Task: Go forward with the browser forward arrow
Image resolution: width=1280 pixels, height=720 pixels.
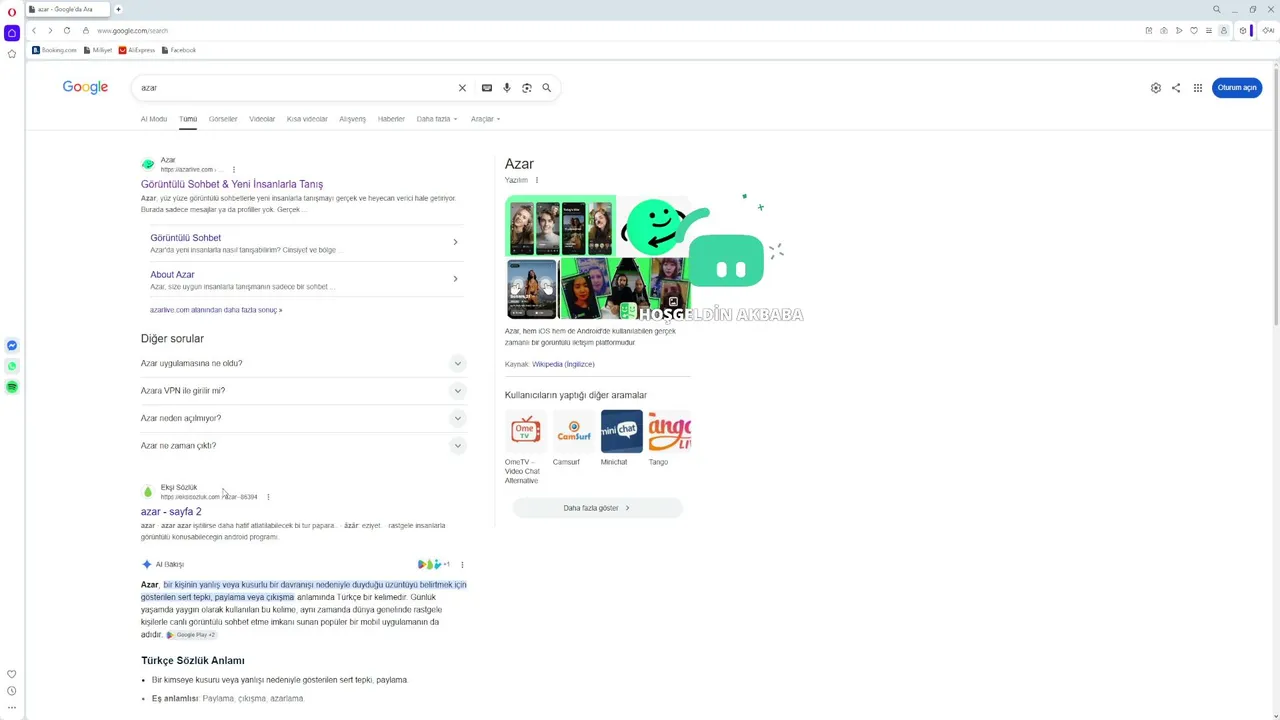Action: click(x=50, y=31)
